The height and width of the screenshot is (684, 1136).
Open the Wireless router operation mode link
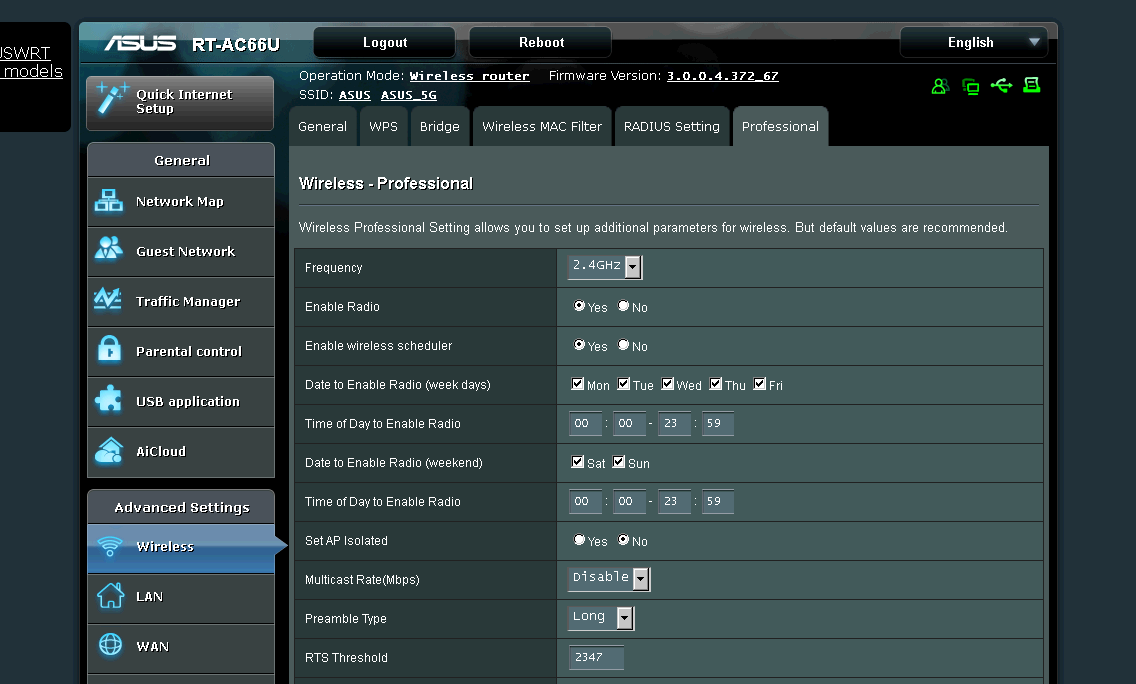[x=469, y=76]
